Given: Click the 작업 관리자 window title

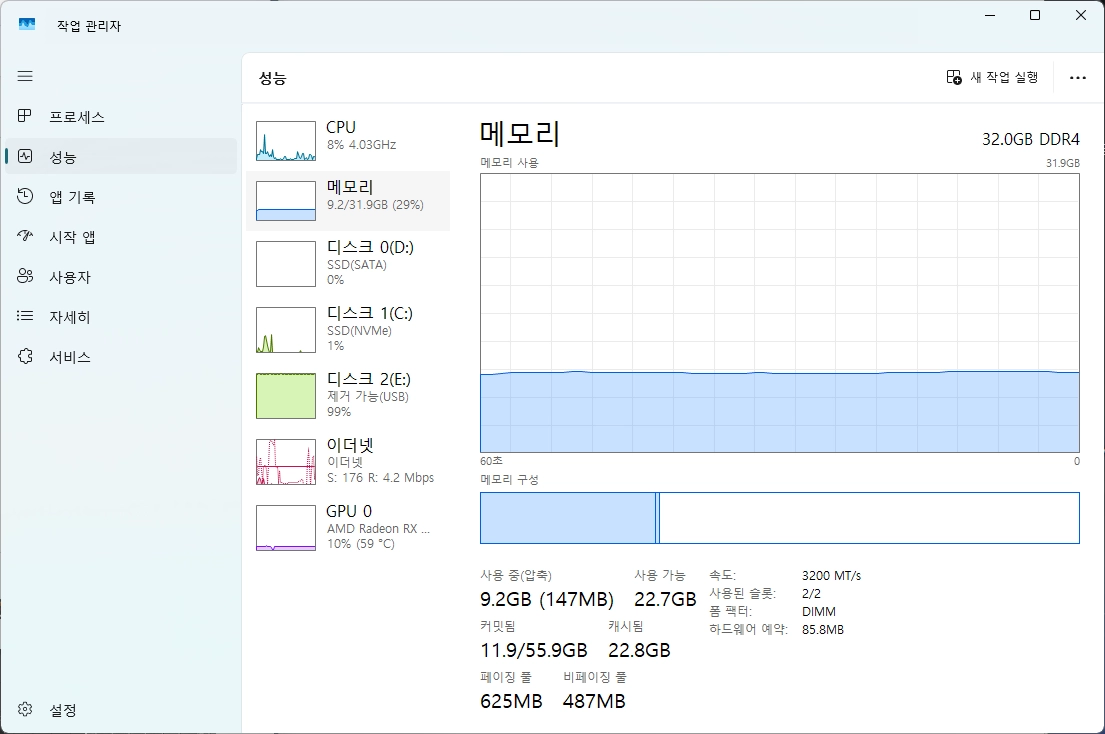Looking at the screenshot, I should pos(89,26).
